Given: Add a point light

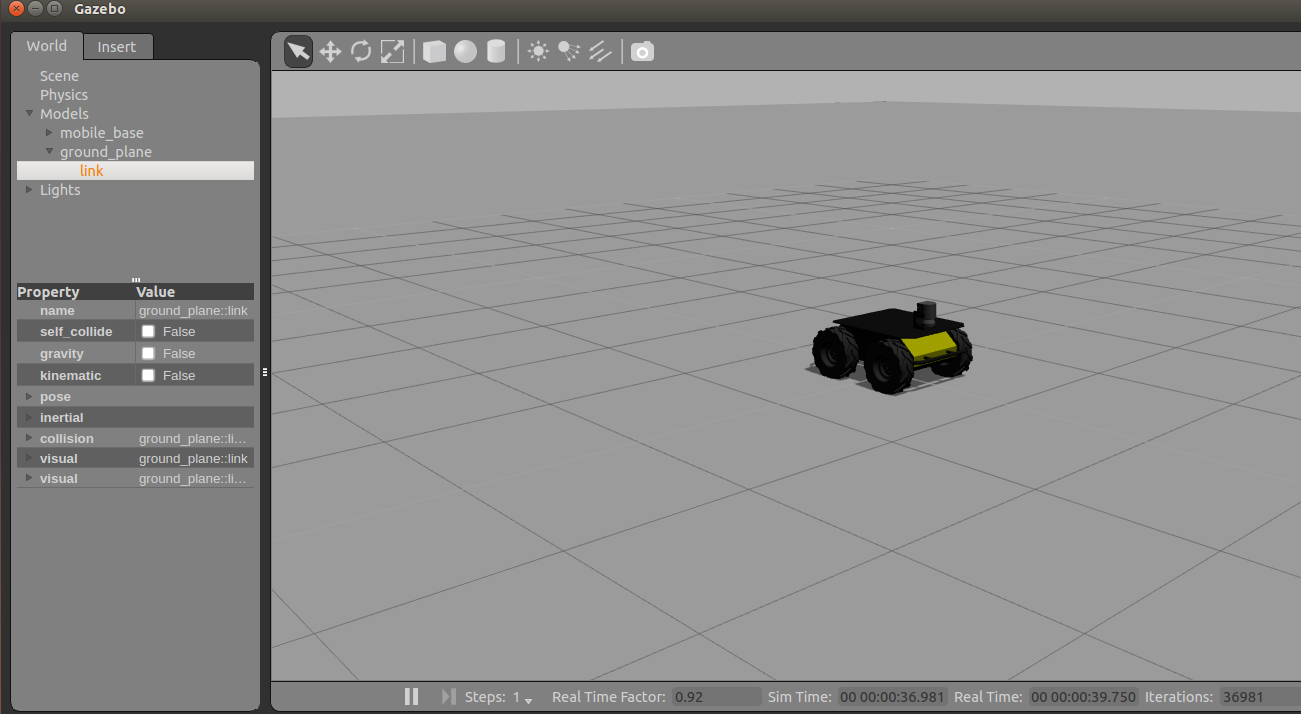Looking at the screenshot, I should pos(538,51).
